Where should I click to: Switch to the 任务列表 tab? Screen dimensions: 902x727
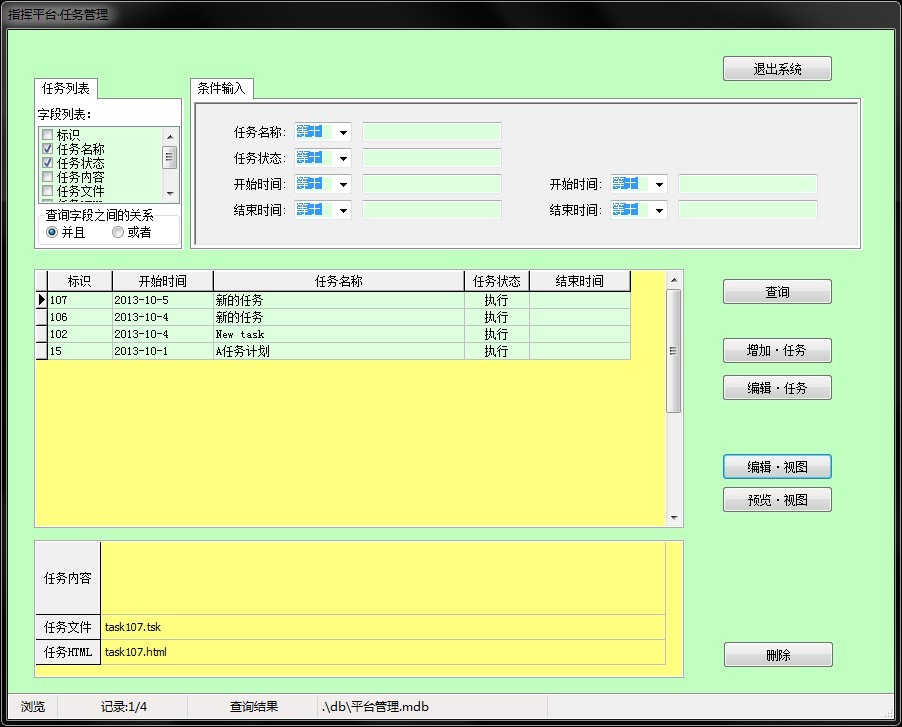66,89
